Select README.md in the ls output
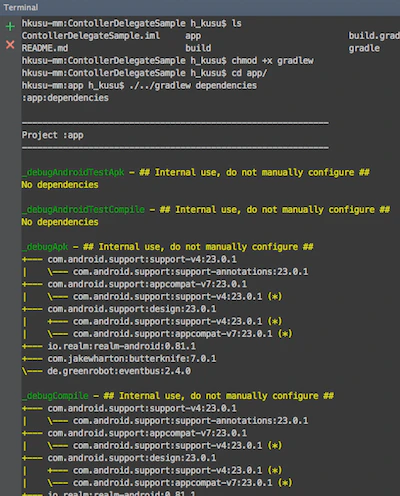 tap(45, 48)
